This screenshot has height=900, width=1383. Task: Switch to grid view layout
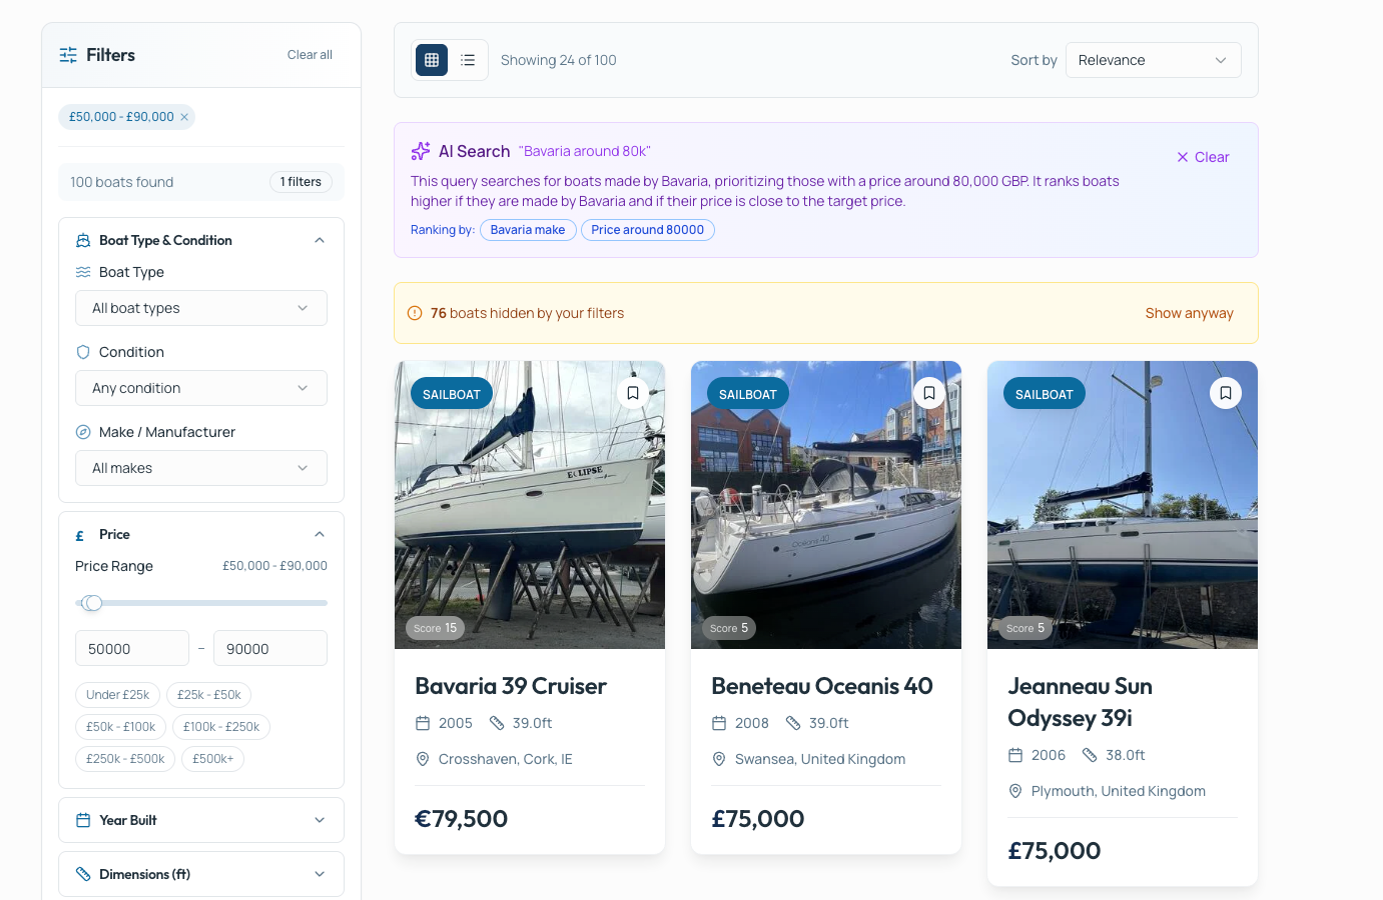[x=431, y=60]
